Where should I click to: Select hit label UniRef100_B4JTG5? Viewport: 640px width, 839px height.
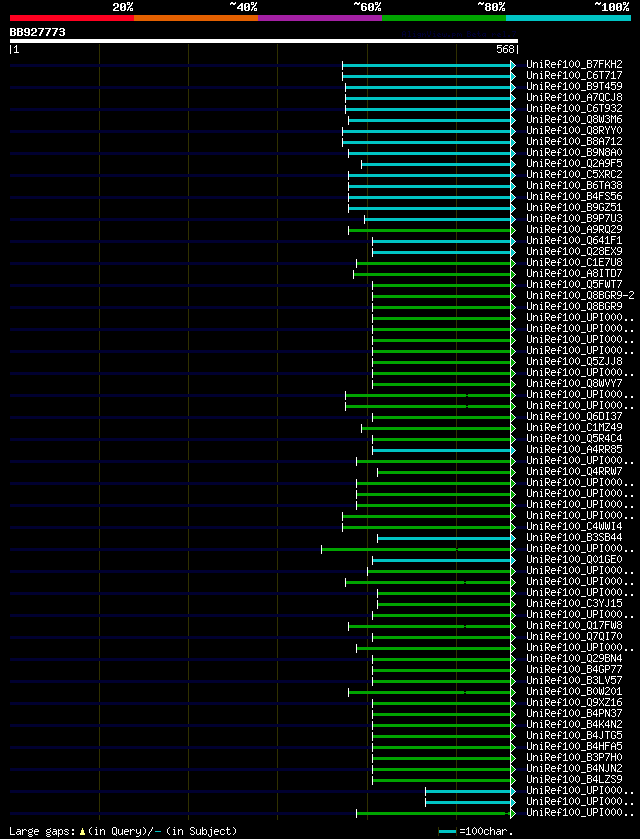click(574, 736)
